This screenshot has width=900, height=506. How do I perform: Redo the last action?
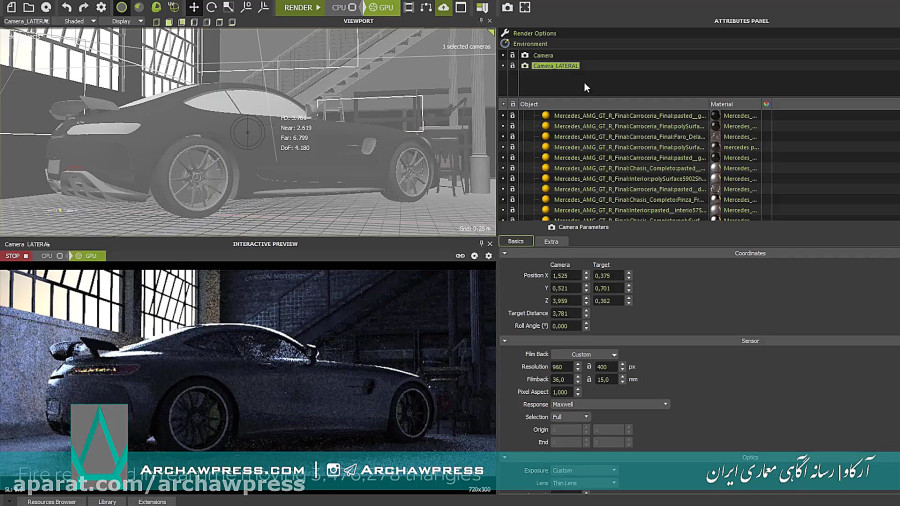[84, 7]
